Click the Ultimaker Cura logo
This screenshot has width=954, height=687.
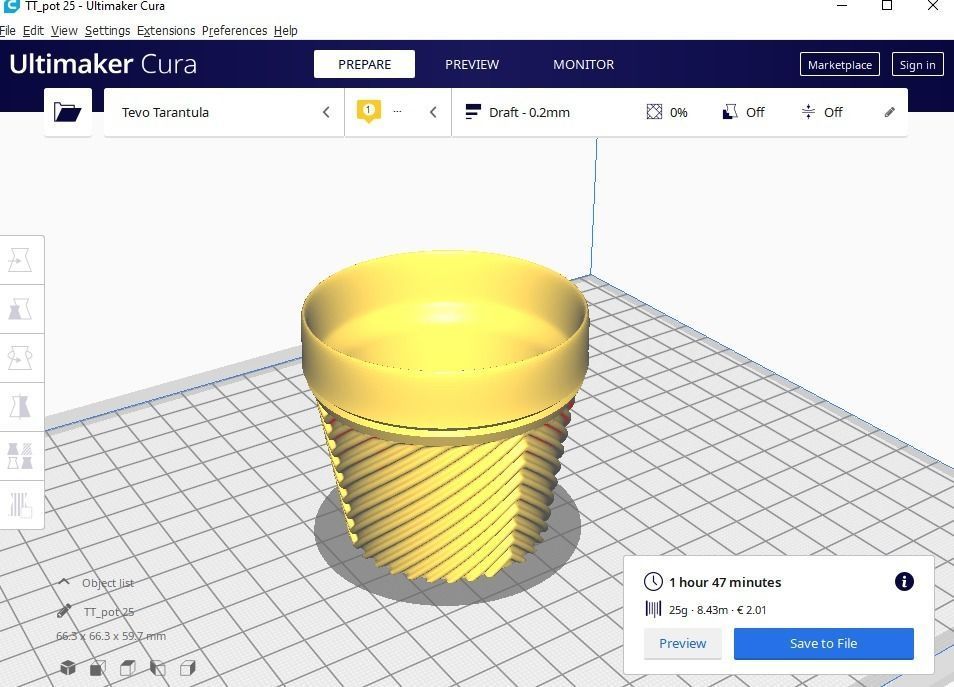pos(103,64)
